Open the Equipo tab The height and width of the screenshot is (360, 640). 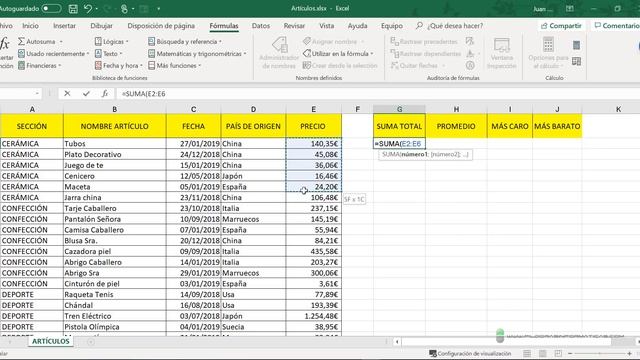pos(392,26)
